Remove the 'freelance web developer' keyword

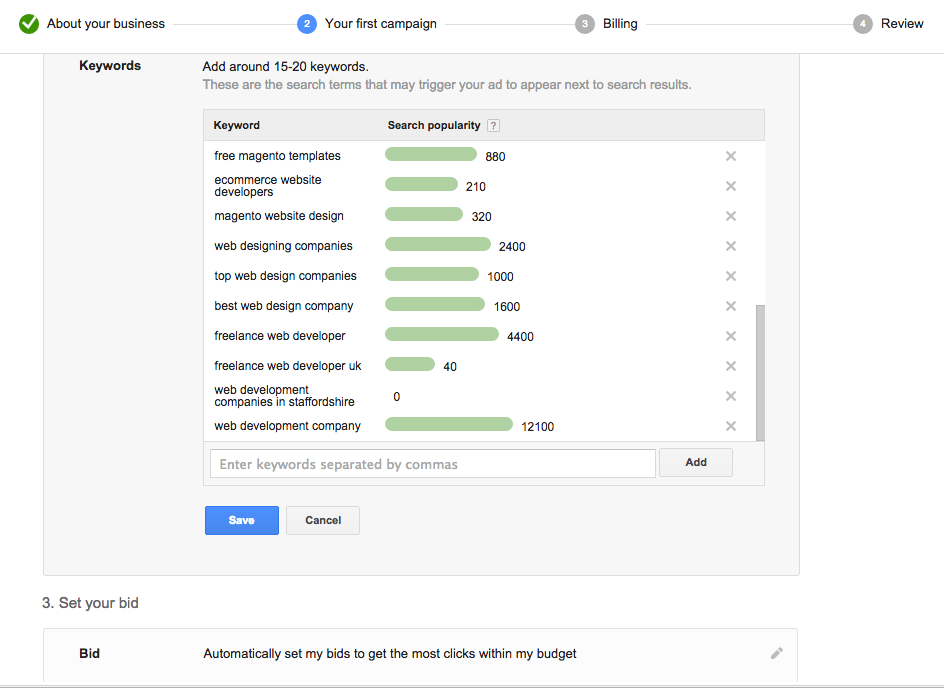[x=731, y=336]
